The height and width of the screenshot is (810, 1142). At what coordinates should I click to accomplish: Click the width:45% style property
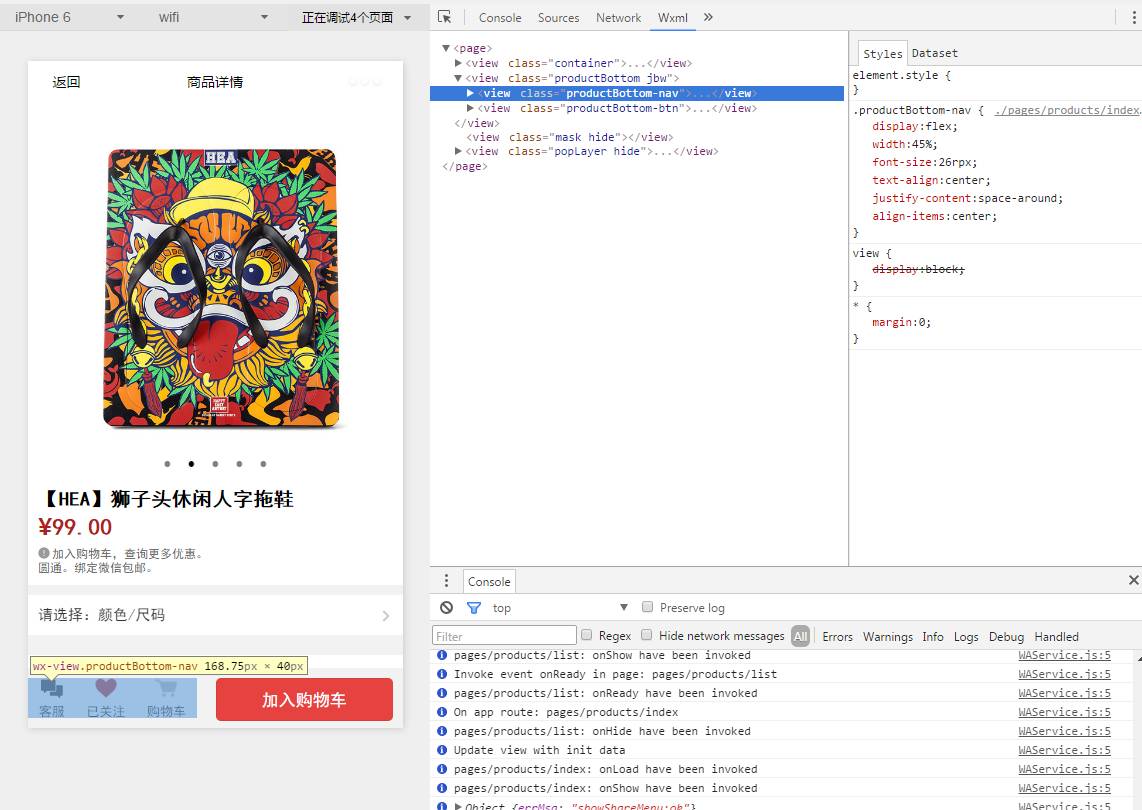click(905, 144)
